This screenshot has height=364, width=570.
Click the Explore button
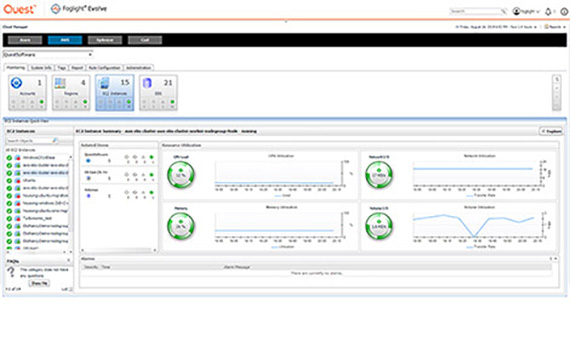pyautogui.click(x=551, y=131)
